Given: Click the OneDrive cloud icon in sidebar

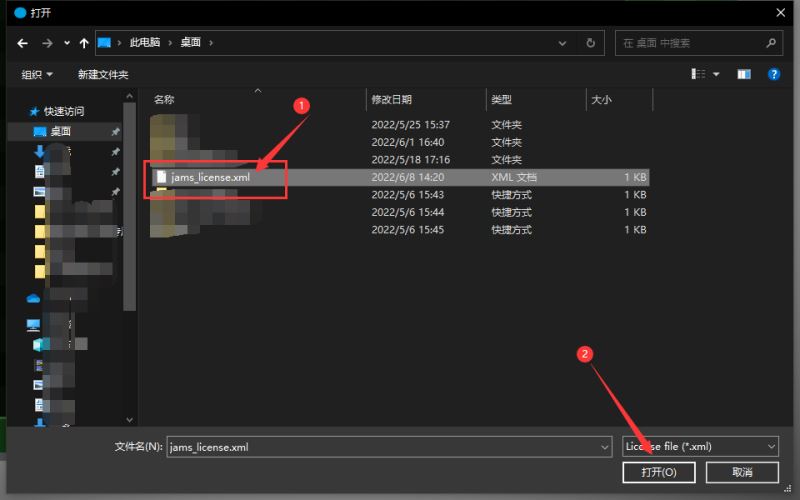Looking at the screenshot, I should click(x=33, y=298).
